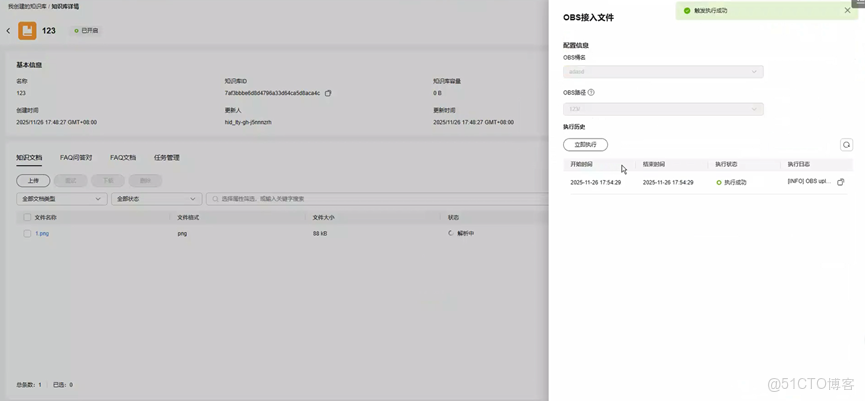The width and height of the screenshot is (865, 401).
Task: Click the disabled 删除 button
Action: (145, 180)
